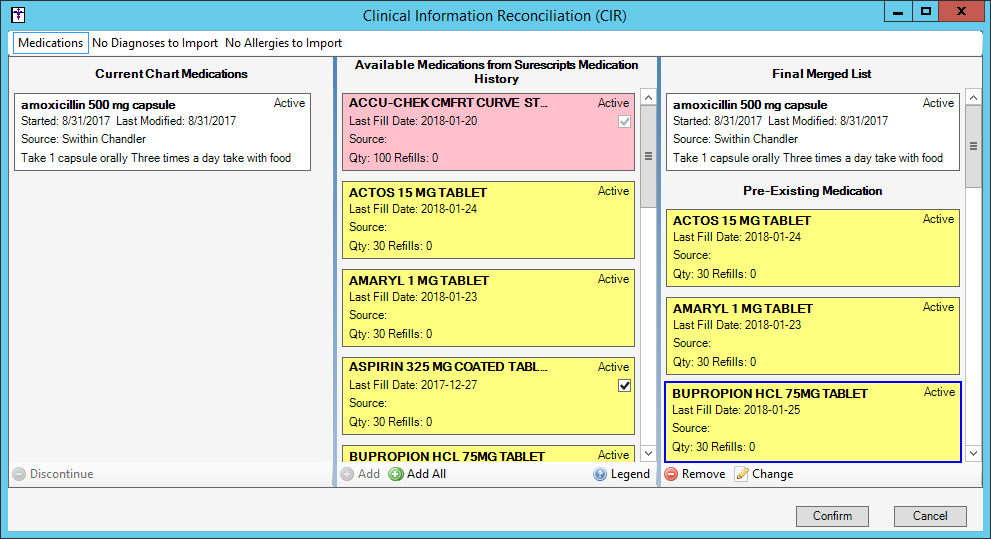991x539 pixels.
Task: Click the CIR application icon in title bar
Action: (x=18, y=14)
